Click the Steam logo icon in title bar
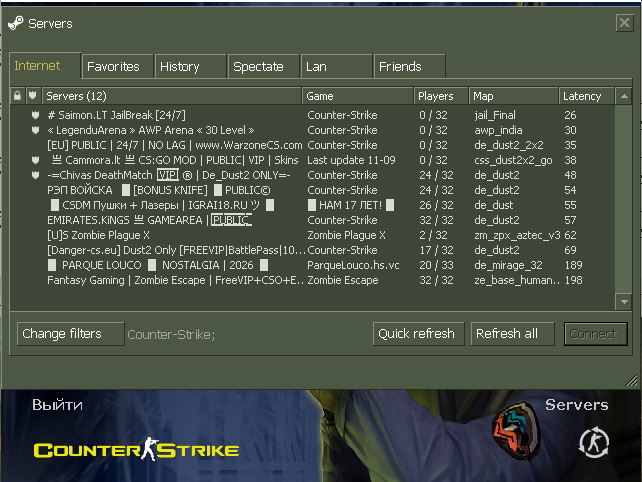 [x=16, y=23]
